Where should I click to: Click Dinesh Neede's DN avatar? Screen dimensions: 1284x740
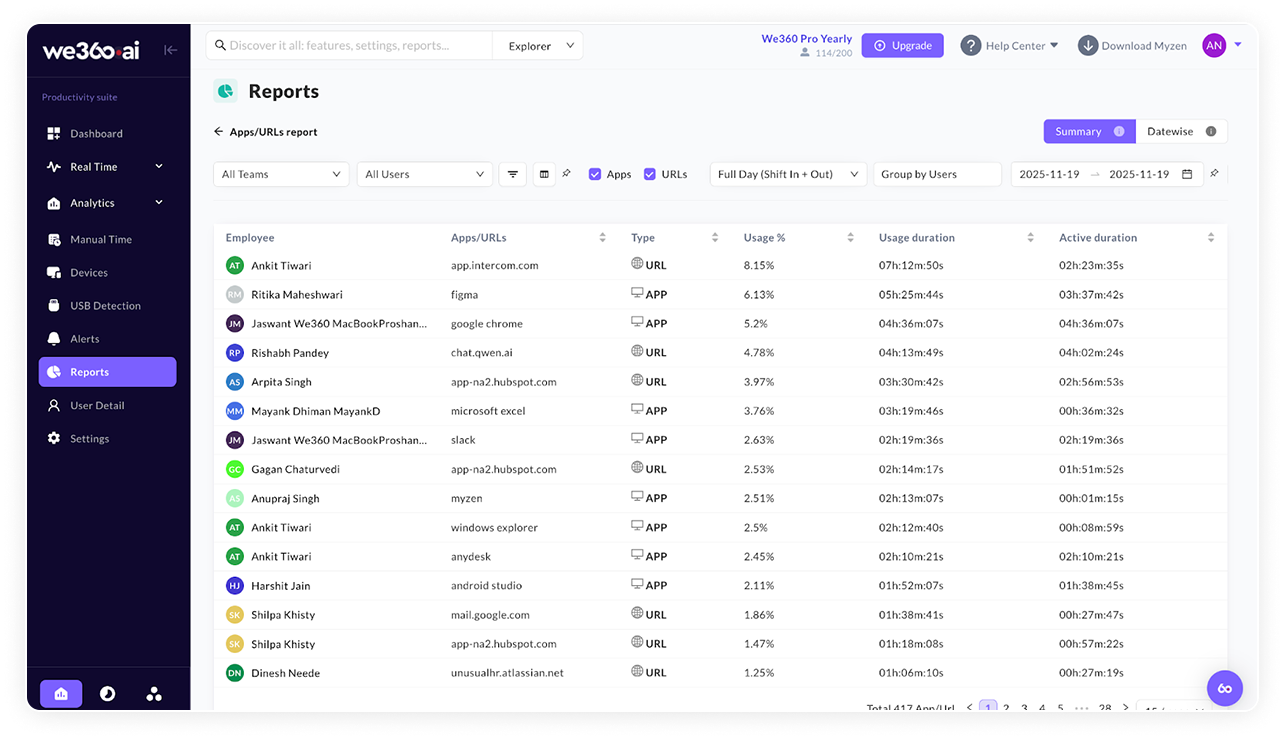[x=235, y=673]
